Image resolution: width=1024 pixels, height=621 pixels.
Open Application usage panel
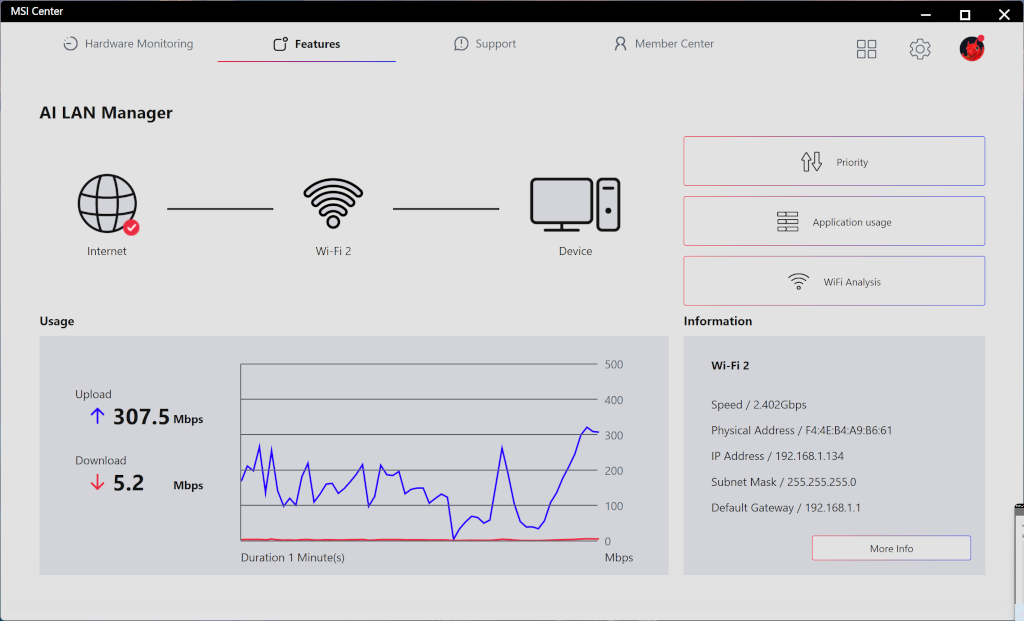pos(834,221)
